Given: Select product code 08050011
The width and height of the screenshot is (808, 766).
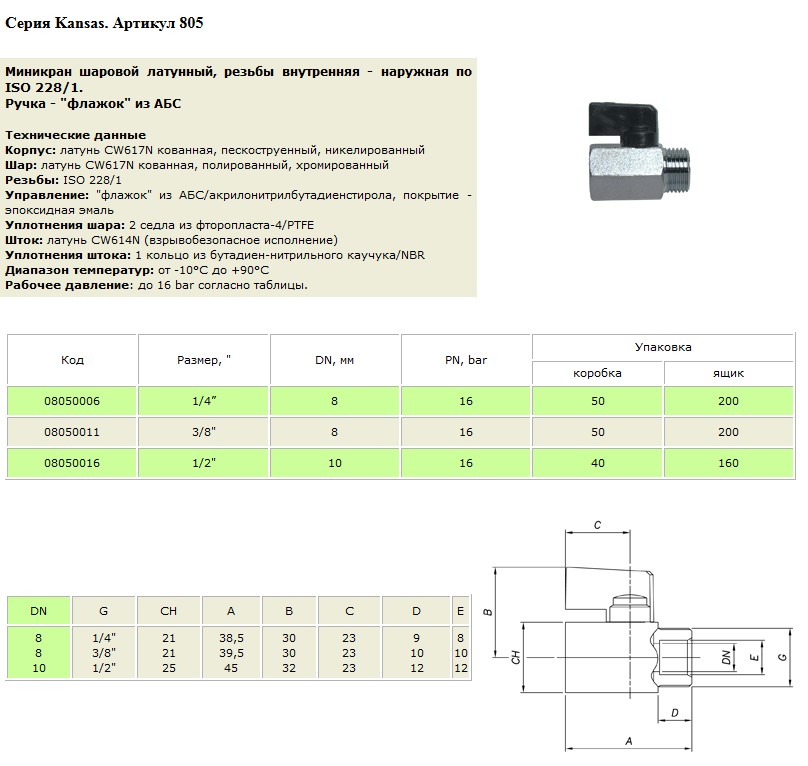Looking at the screenshot, I should (x=72, y=432).
